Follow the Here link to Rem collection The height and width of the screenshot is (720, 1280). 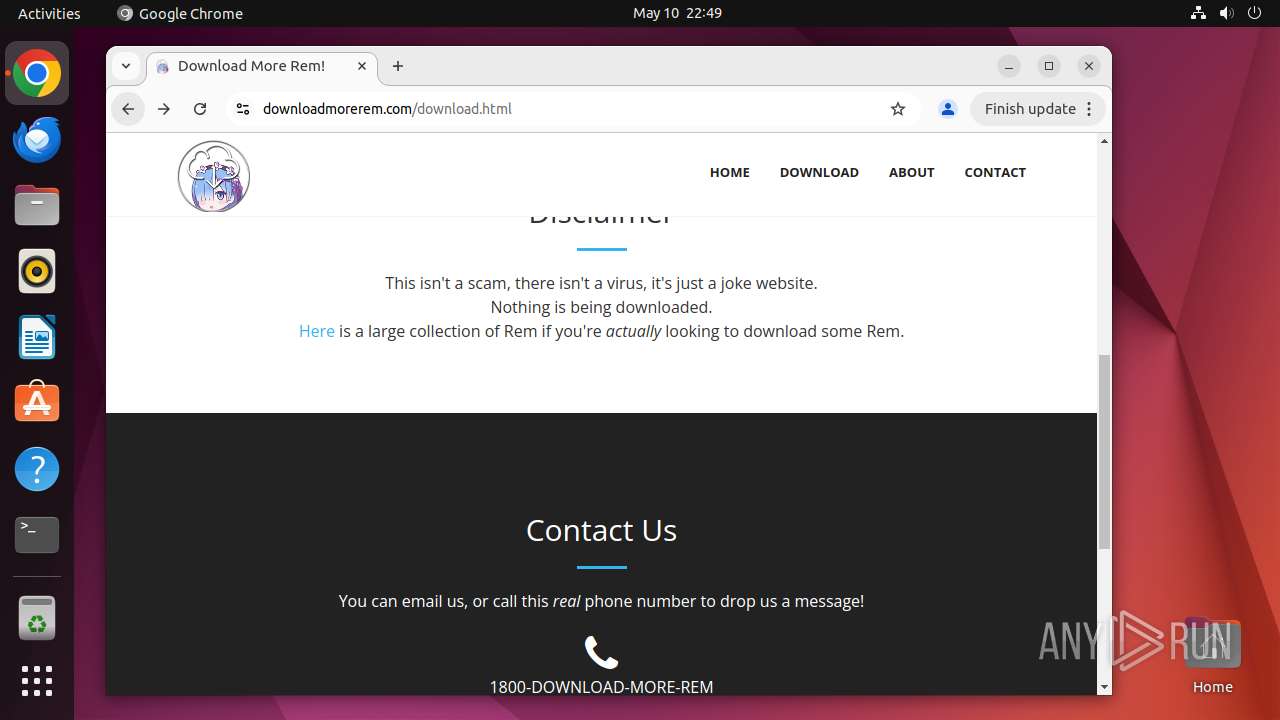coord(317,331)
